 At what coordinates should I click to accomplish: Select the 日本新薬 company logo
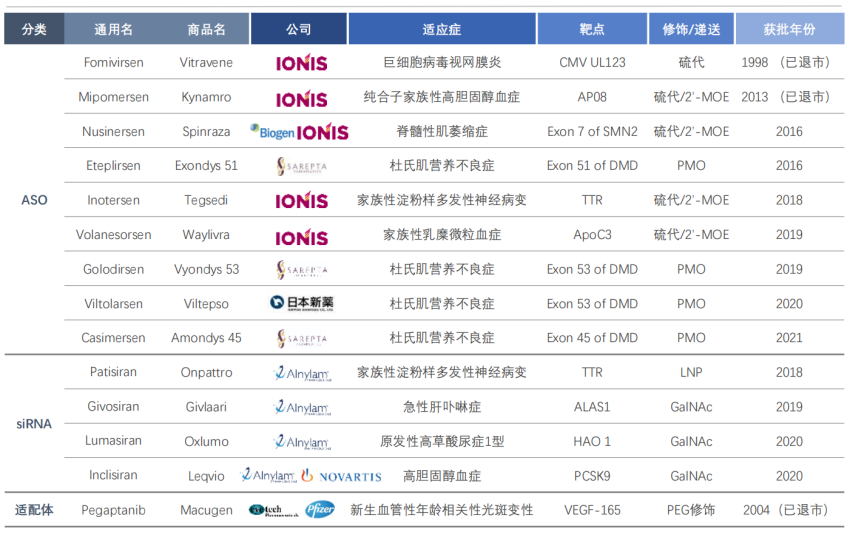[x=301, y=303]
